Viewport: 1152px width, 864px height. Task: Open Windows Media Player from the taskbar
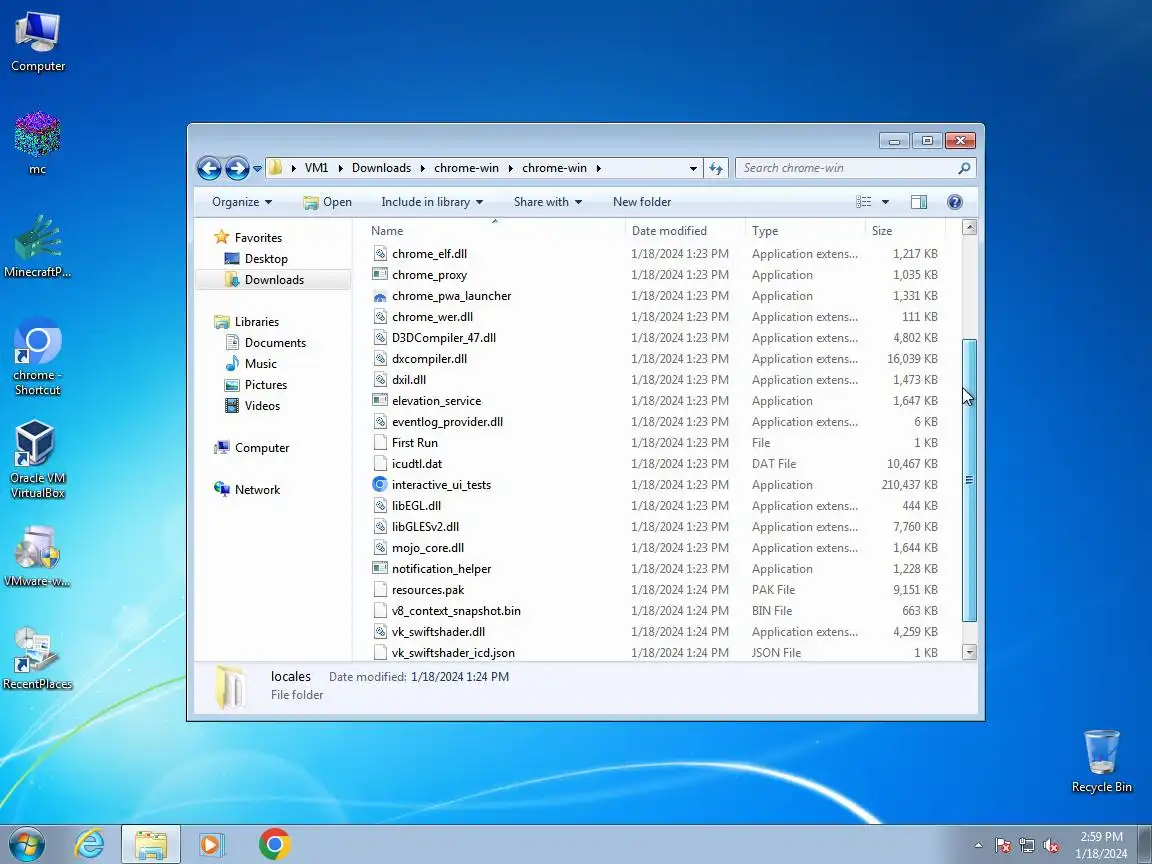pyautogui.click(x=211, y=844)
